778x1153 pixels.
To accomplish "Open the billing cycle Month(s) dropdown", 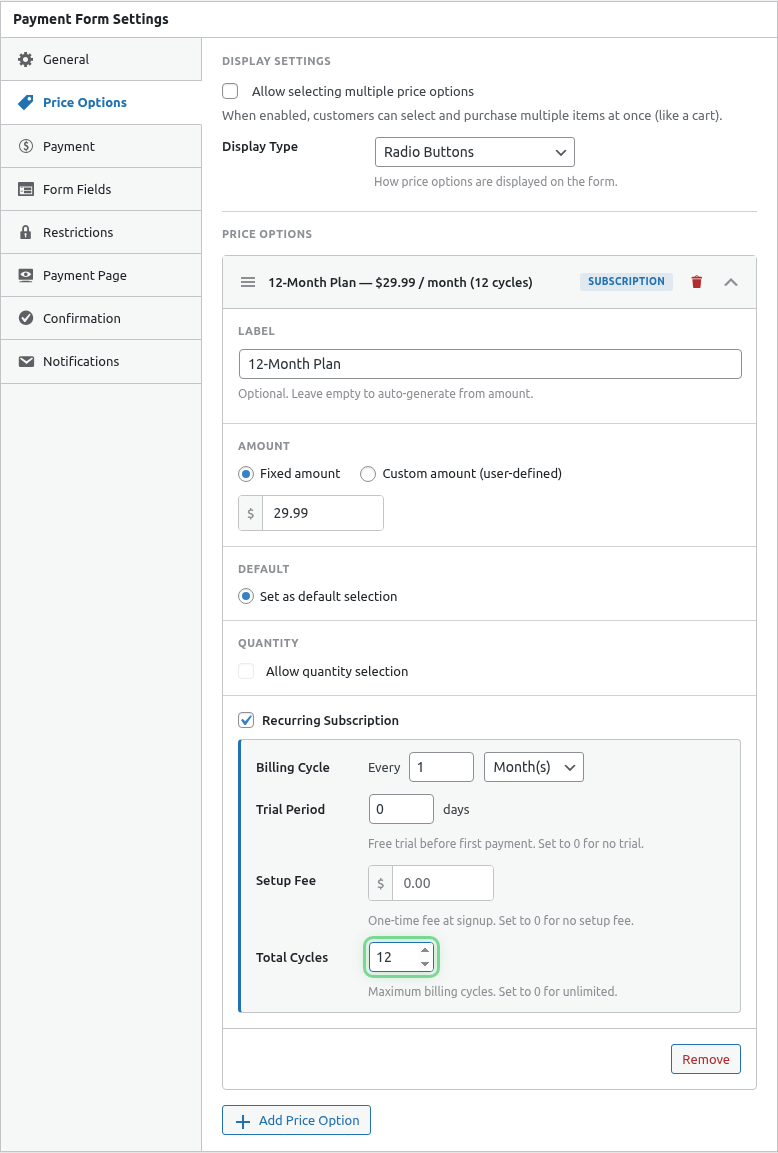I will [x=533, y=767].
